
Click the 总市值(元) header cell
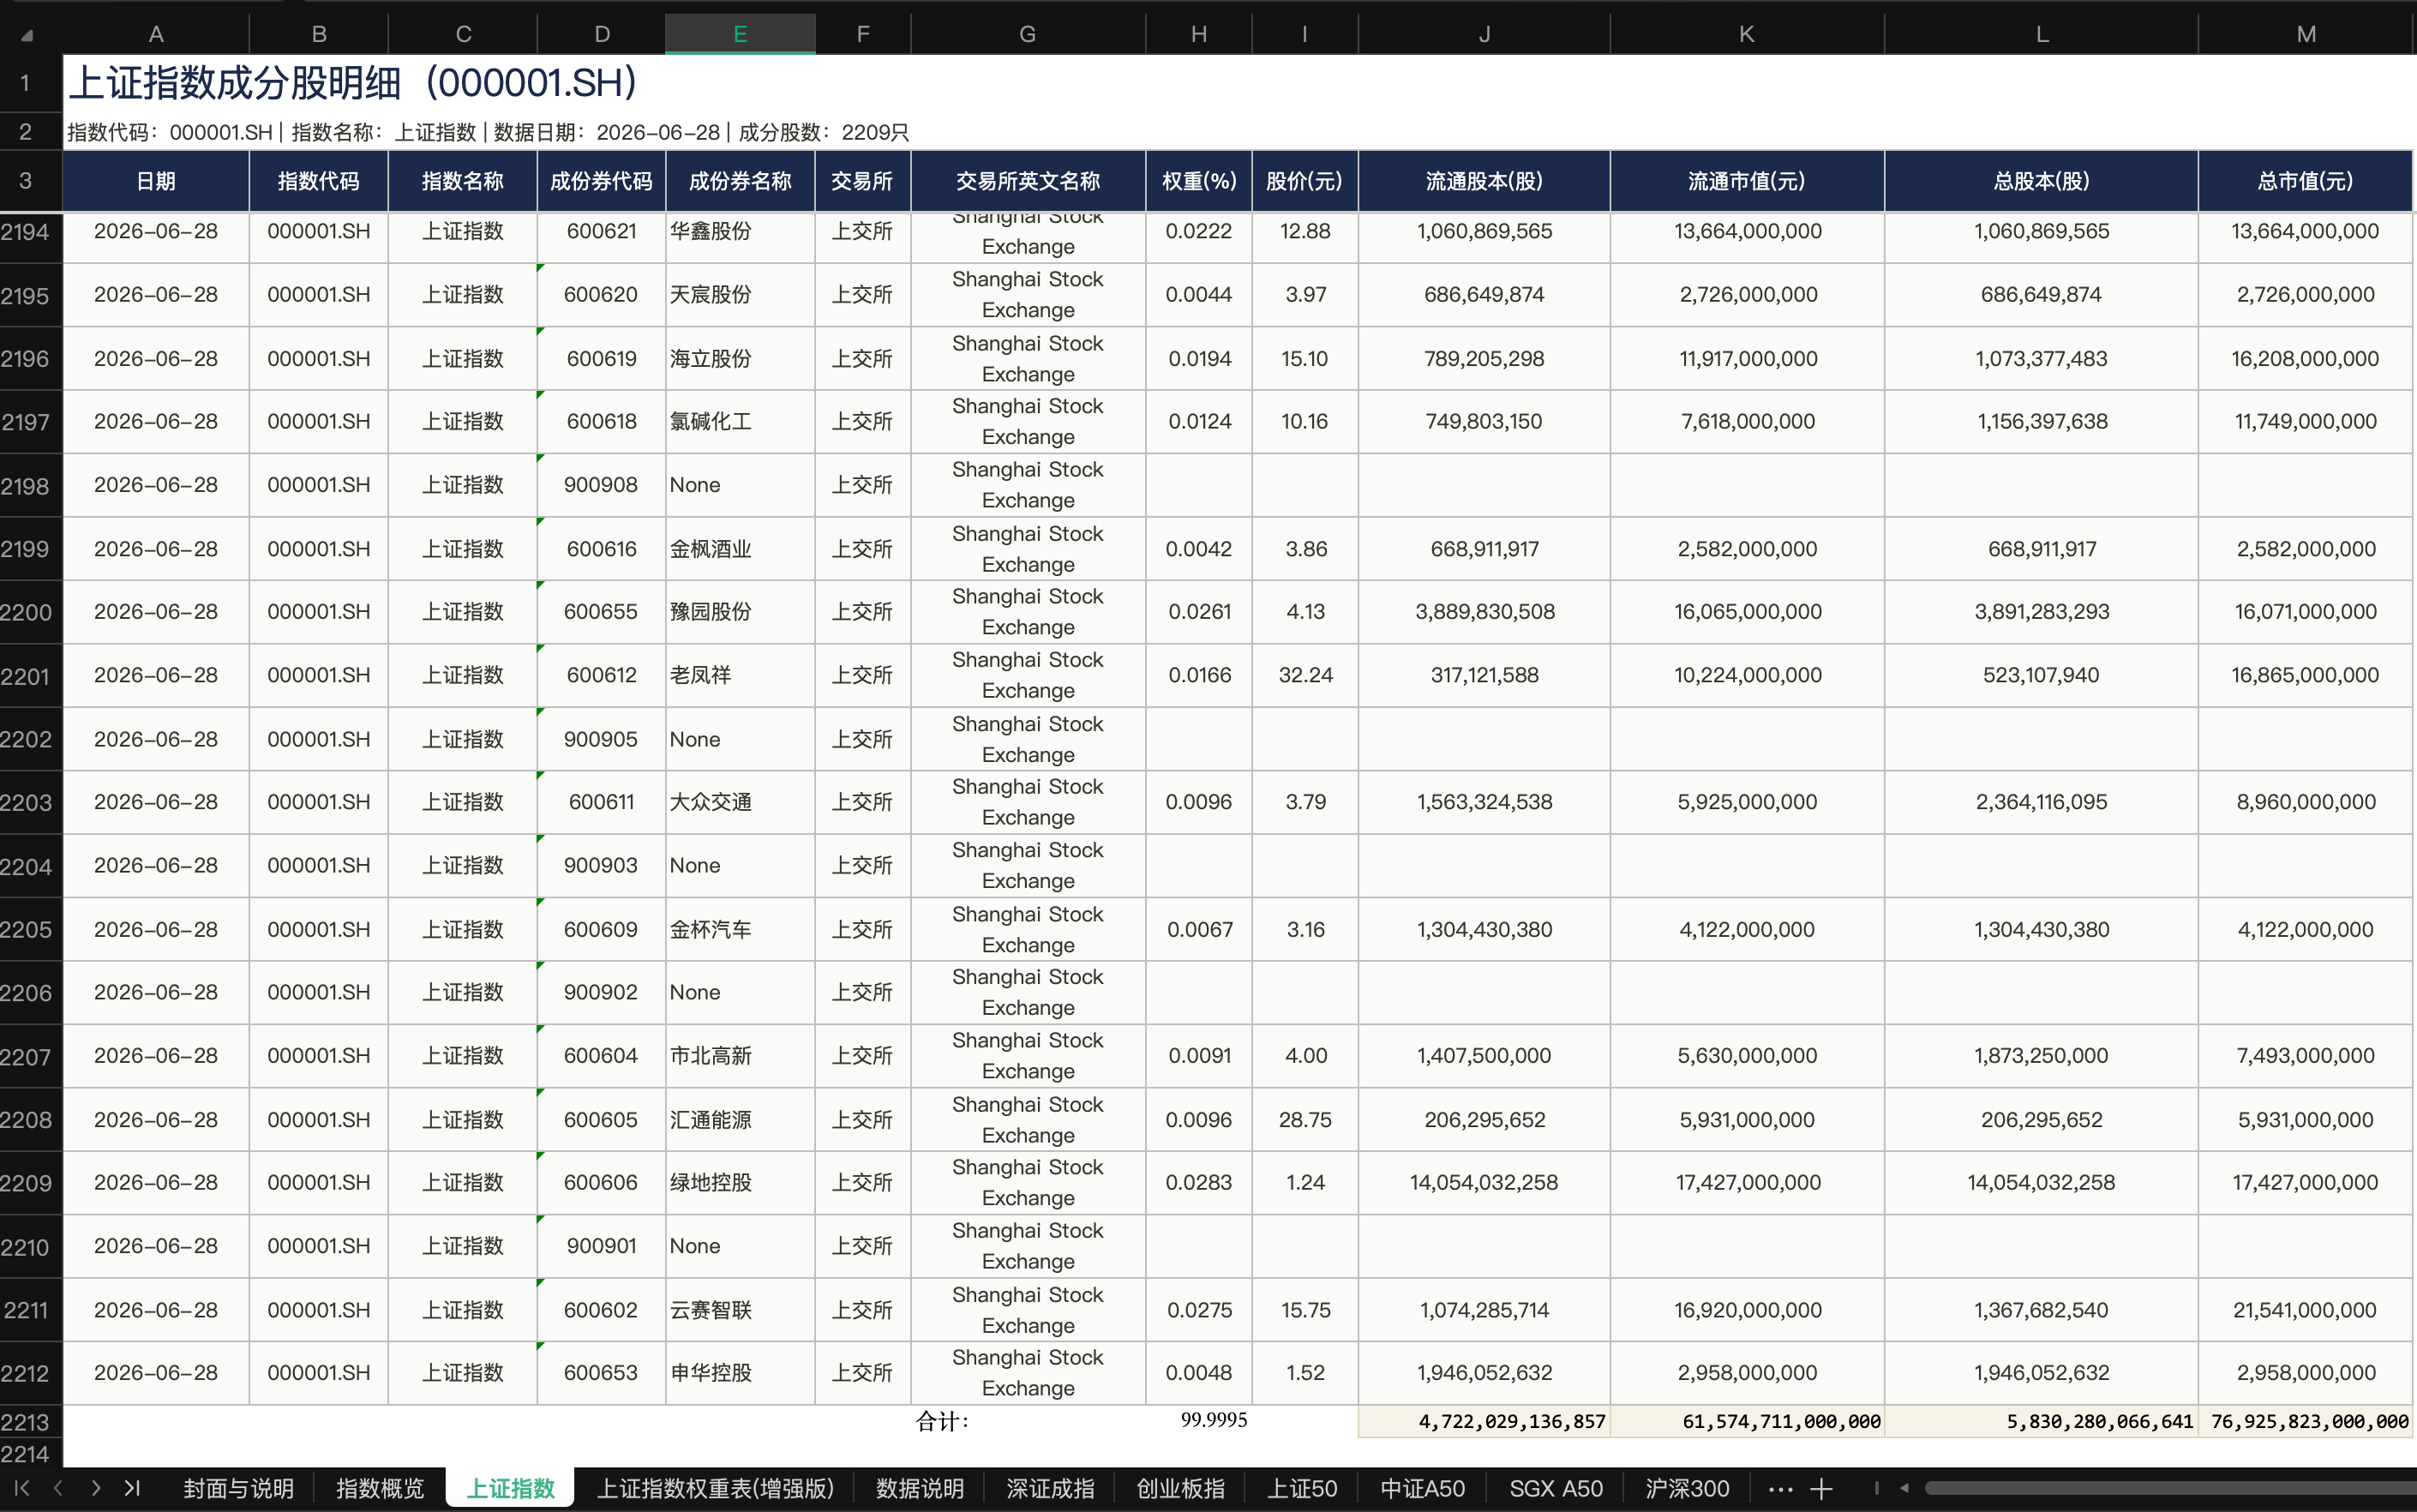point(2306,181)
